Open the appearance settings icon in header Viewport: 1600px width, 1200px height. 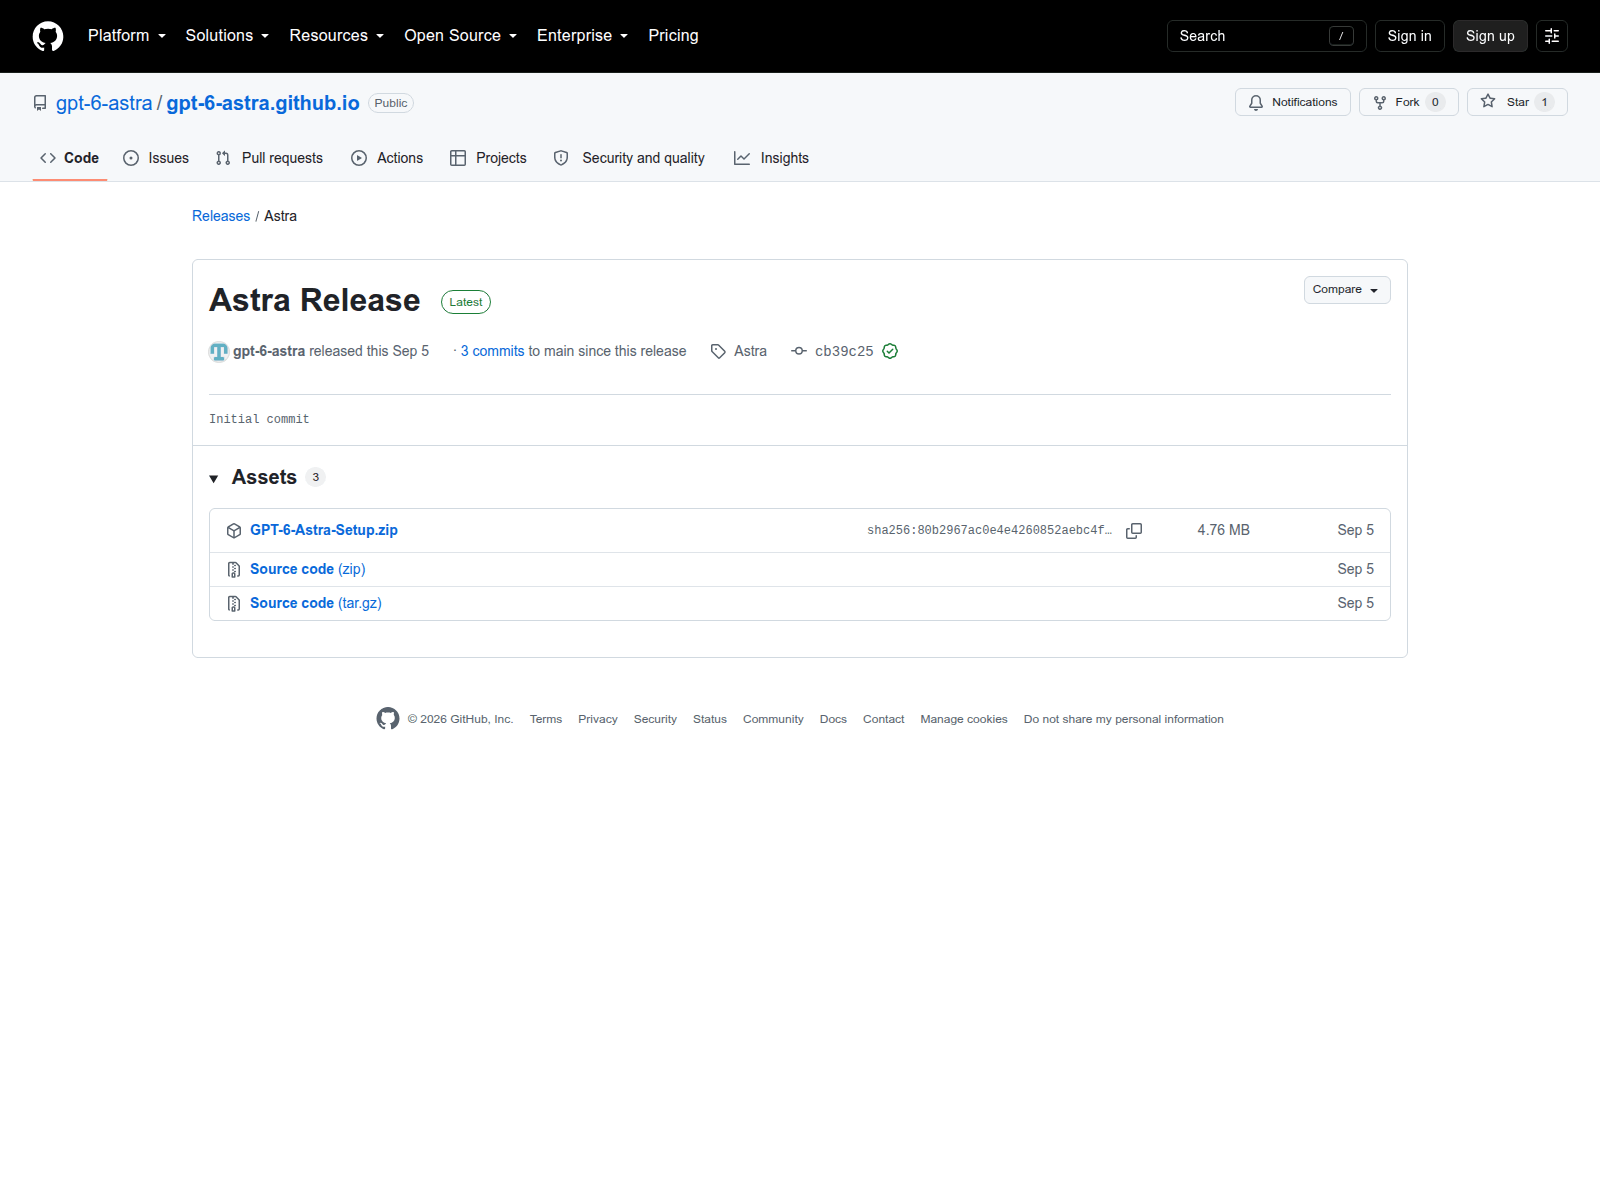[x=1552, y=36]
